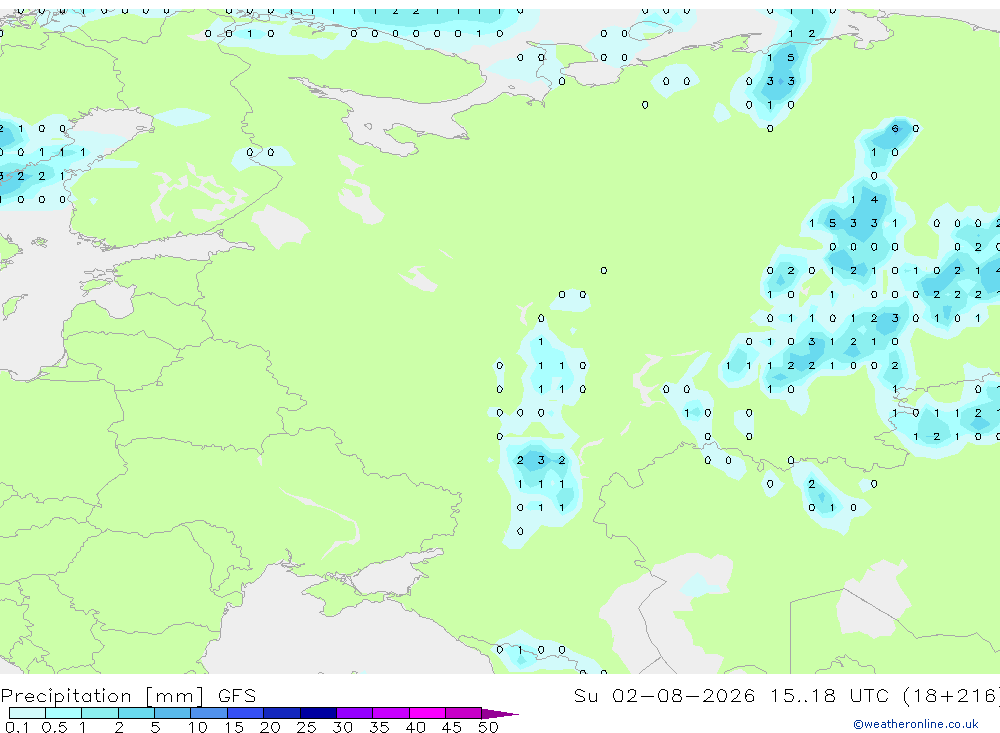Click the 'Precipitation [mm] GFS' title

pos(128,696)
